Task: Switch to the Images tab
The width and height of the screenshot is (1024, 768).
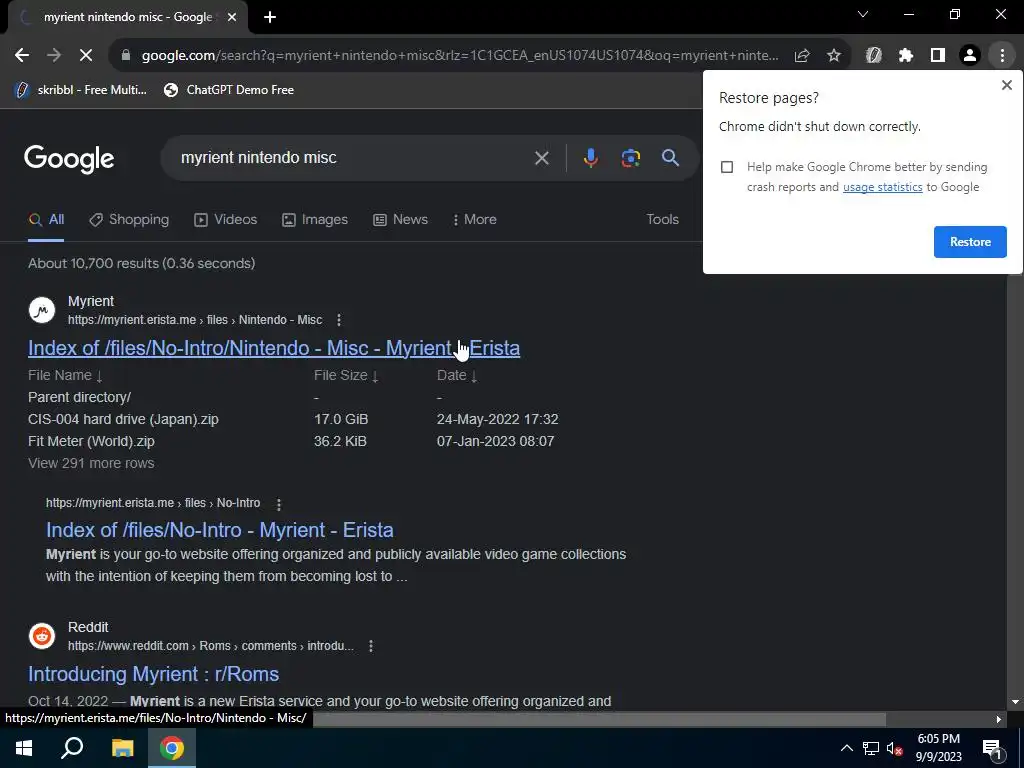Action: click(315, 219)
